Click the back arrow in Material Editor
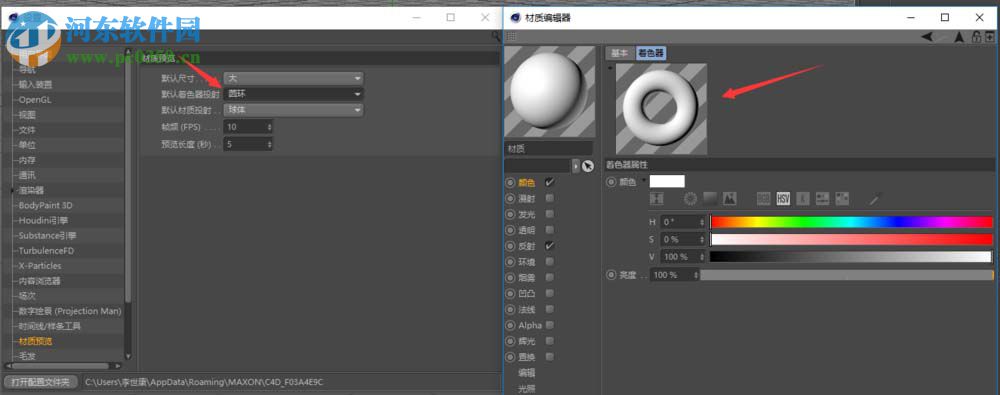Image resolution: width=1000 pixels, height=395 pixels. tap(927, 37)
